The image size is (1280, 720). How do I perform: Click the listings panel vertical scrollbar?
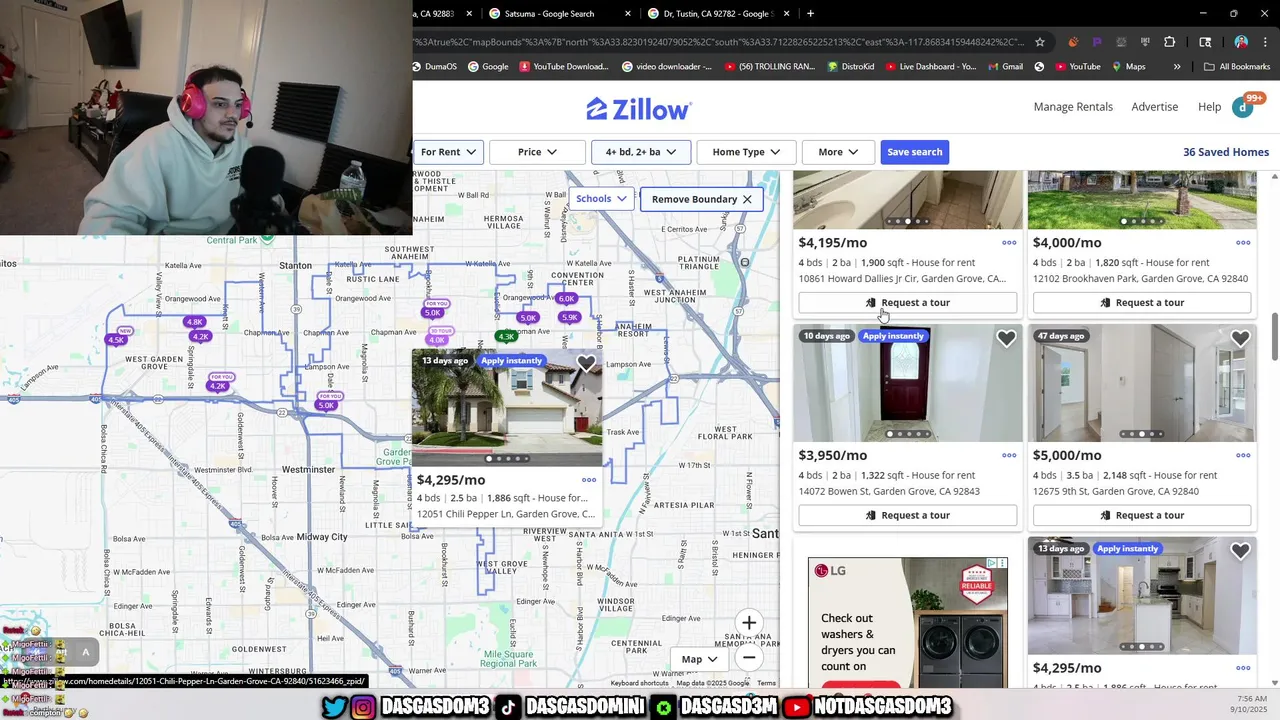[x=1273, y=336]
